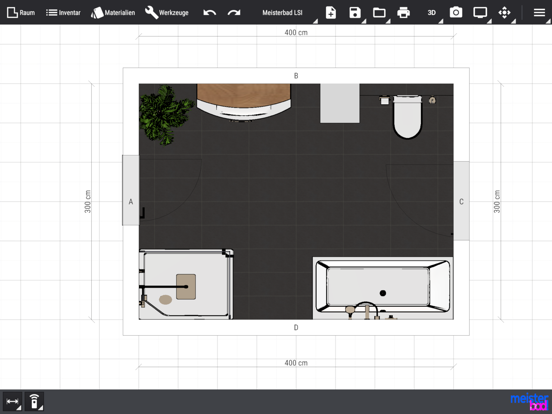Open the Meisterbad LSI project dropdown
552x414 pixels.
[282, 13]
